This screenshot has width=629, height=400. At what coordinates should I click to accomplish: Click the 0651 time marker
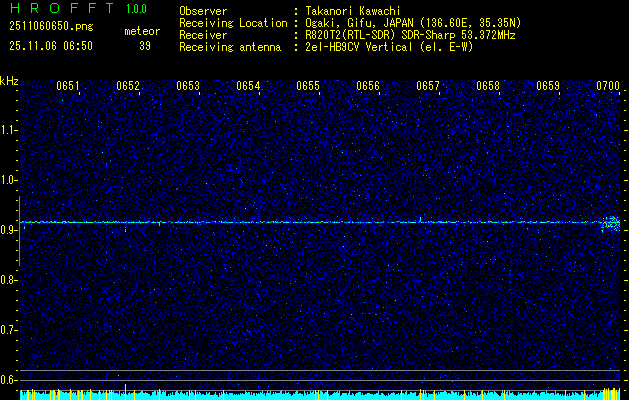tap(67, 86)
